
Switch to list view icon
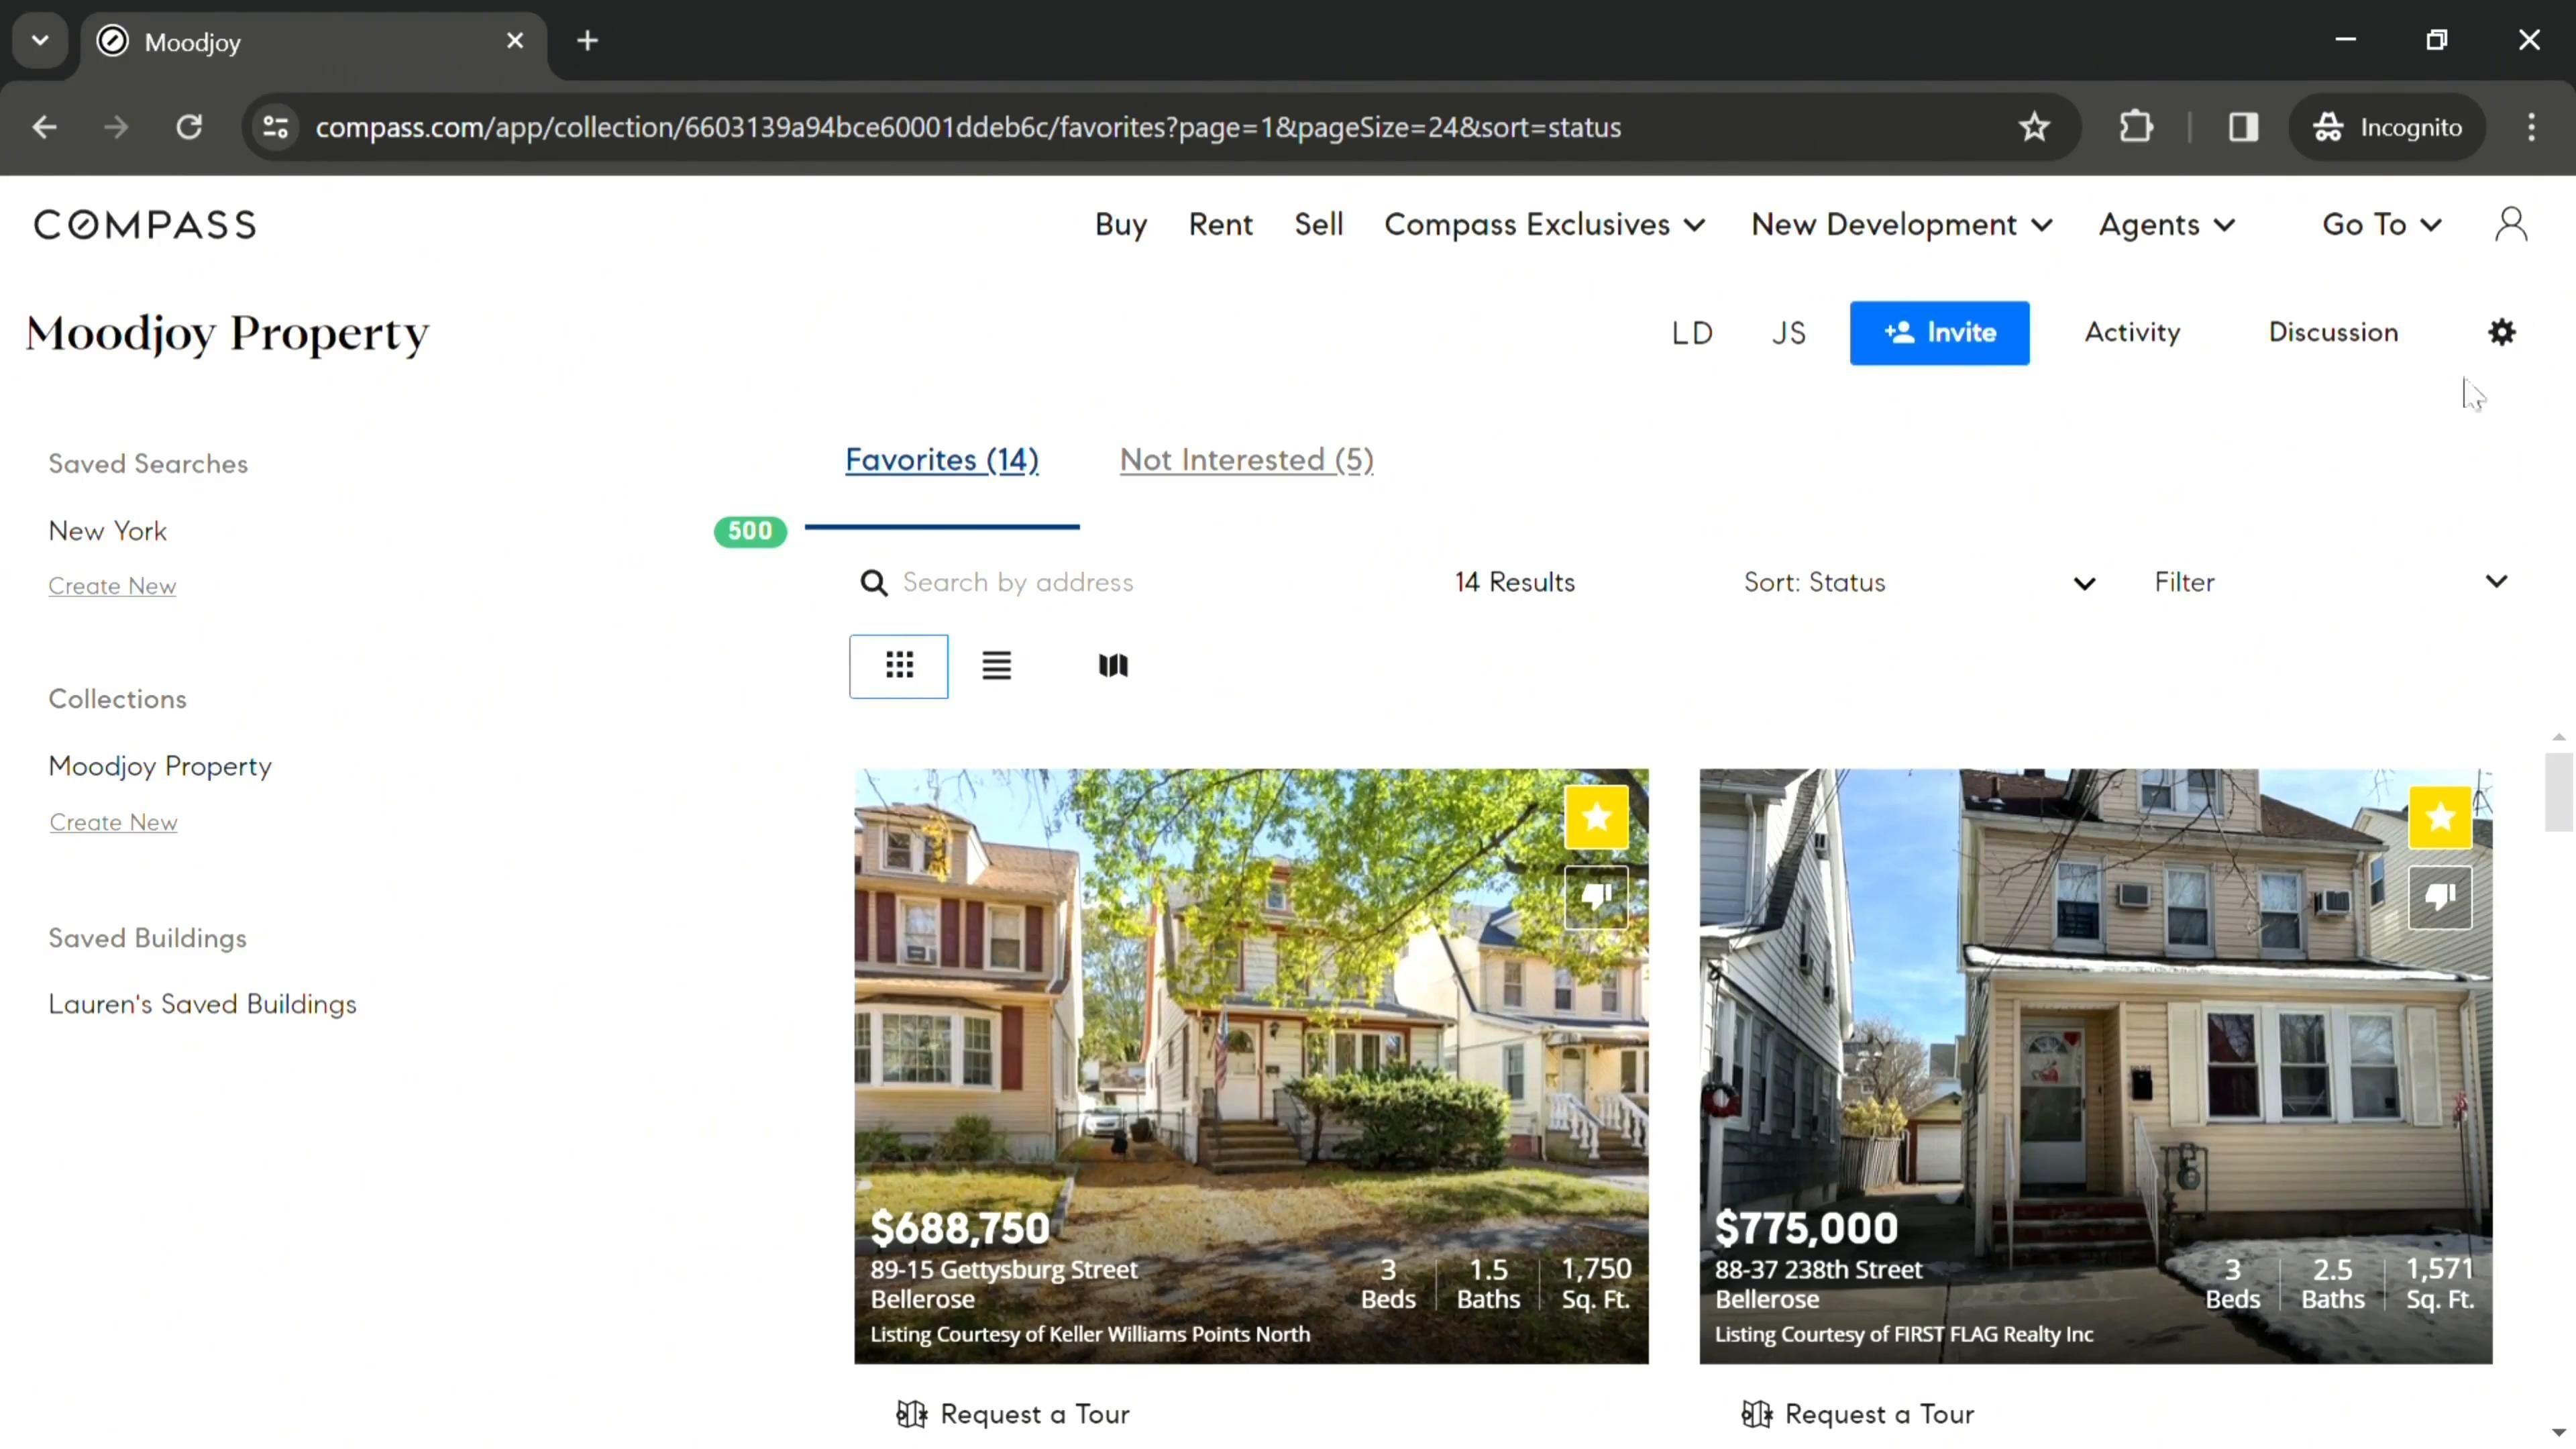pyautogui.click(x=996, y=666)
